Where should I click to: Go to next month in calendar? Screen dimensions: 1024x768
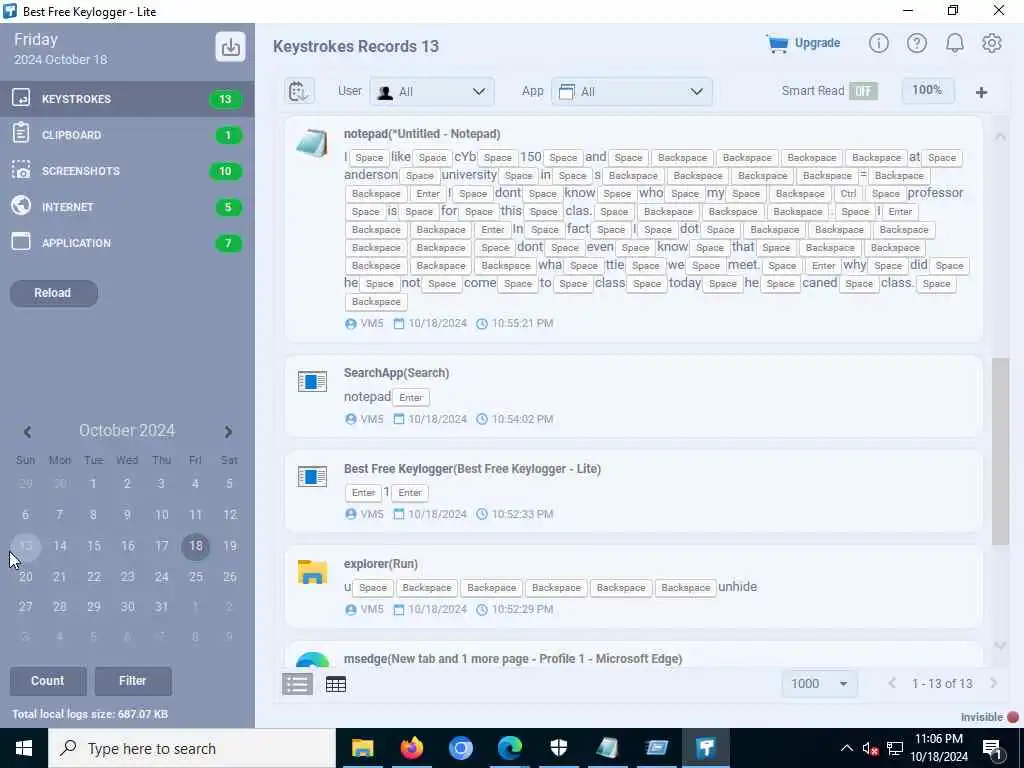coord(228,432)
